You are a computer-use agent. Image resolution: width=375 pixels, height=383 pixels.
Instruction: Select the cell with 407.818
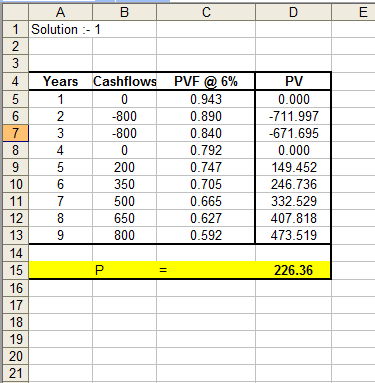pyautogui.click(x=293, y=218)
